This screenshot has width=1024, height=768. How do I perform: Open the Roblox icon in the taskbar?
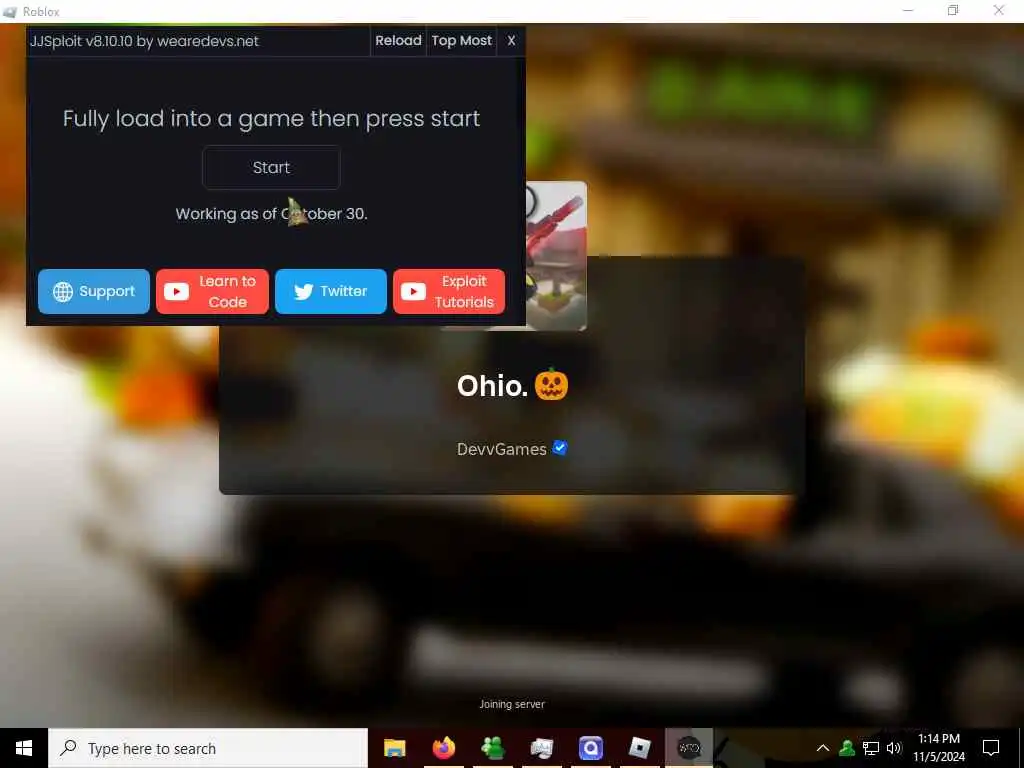[x=639, y=748]
